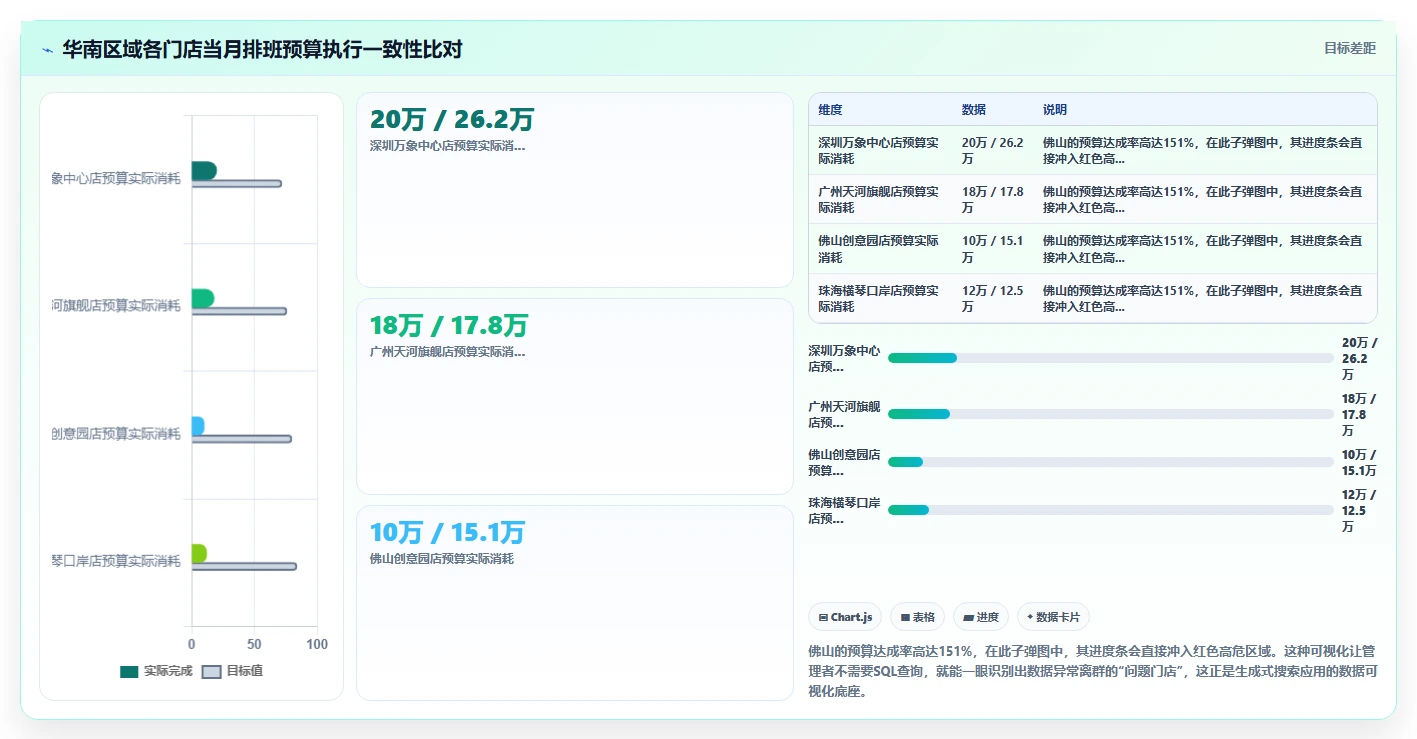Click the table data cell 18万 / 17.8万
The width and height of the screenshot is (1417, 739).
[x=993, y=199]
